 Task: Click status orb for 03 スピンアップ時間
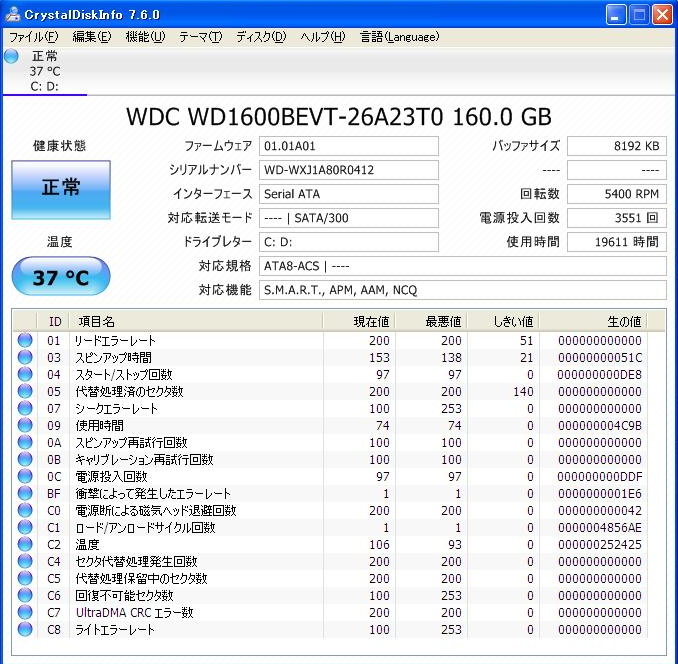[25, 358]
